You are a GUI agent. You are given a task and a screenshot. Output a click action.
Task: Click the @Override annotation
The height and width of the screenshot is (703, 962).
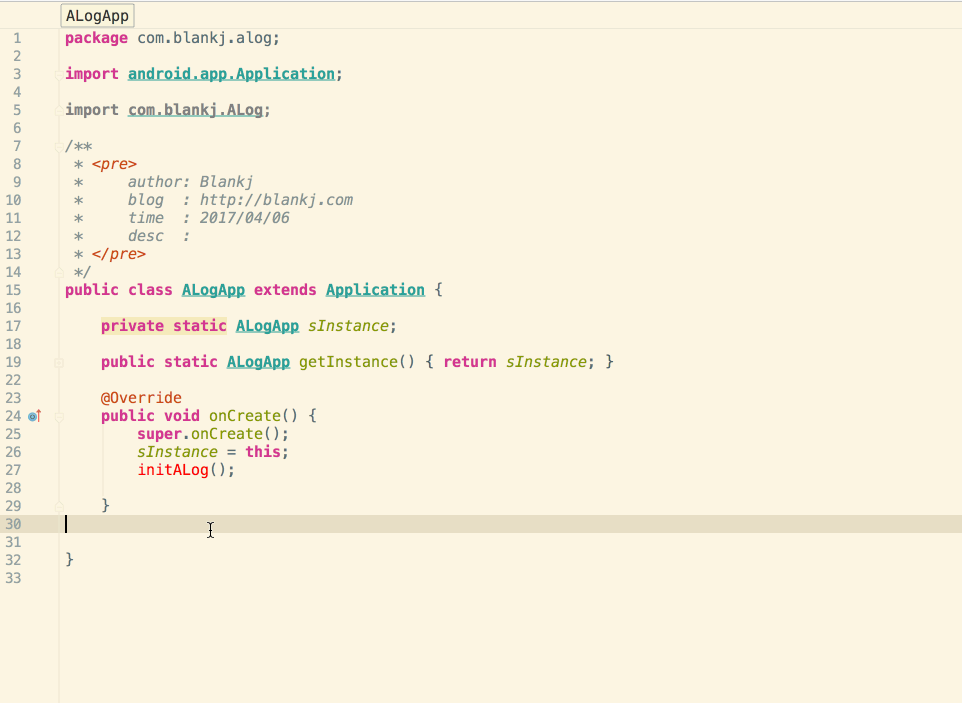(x=141, y=398)
